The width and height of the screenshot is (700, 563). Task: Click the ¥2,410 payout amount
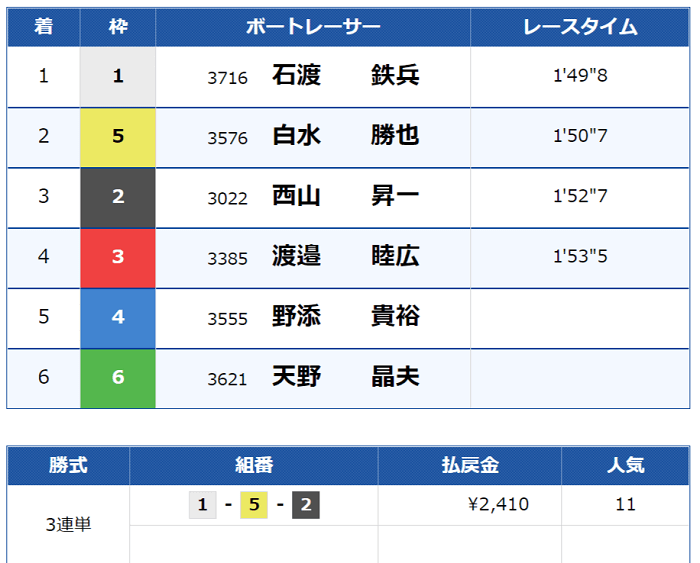click(499, 505)
